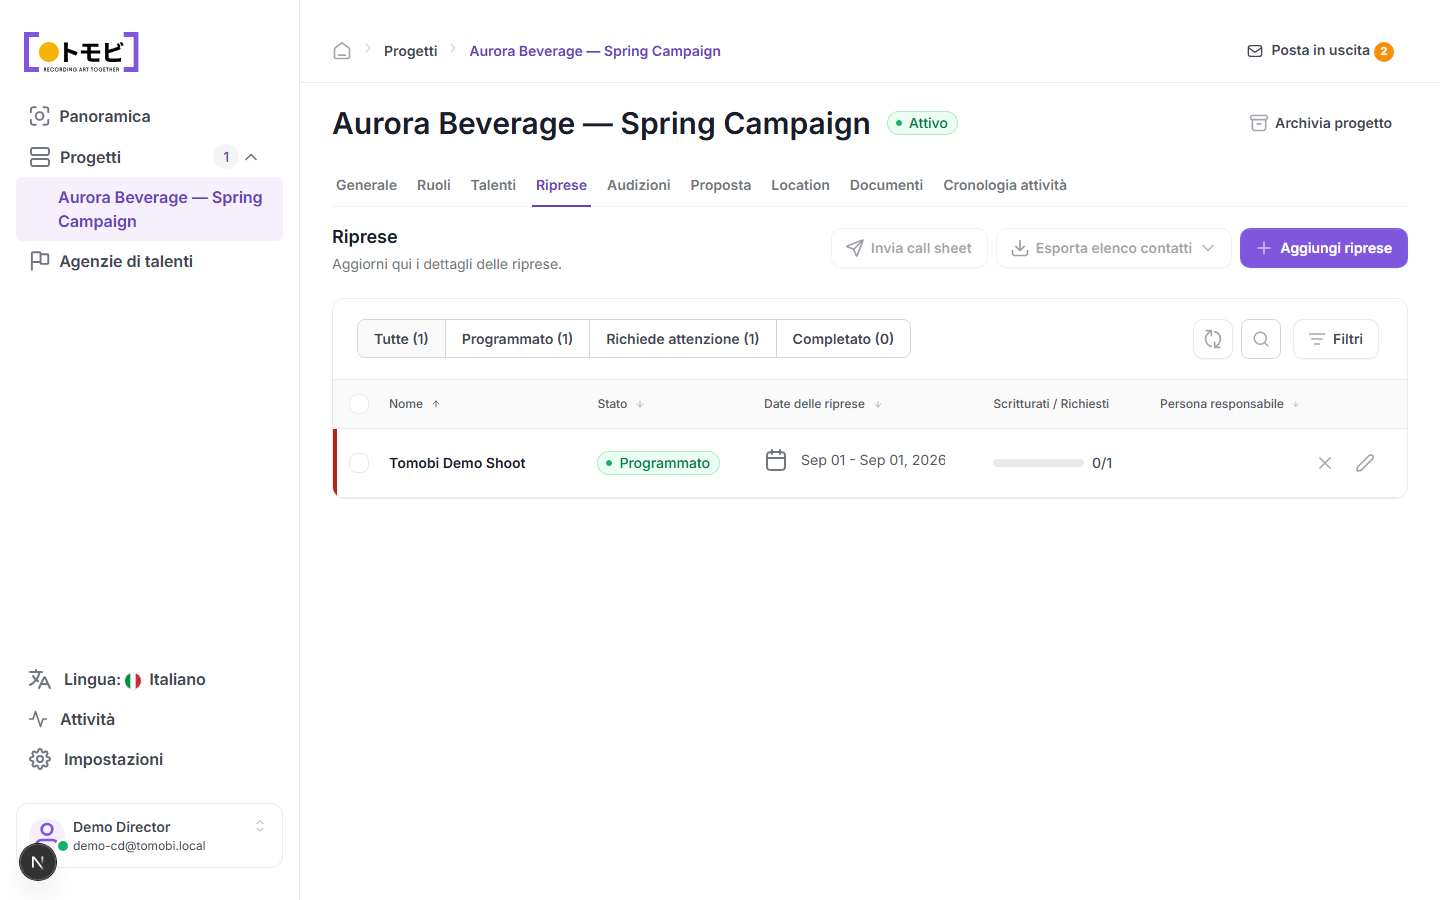Open the Cronologia attività tab
The width and height of the screenshot is (1440, 900).
1005,185
